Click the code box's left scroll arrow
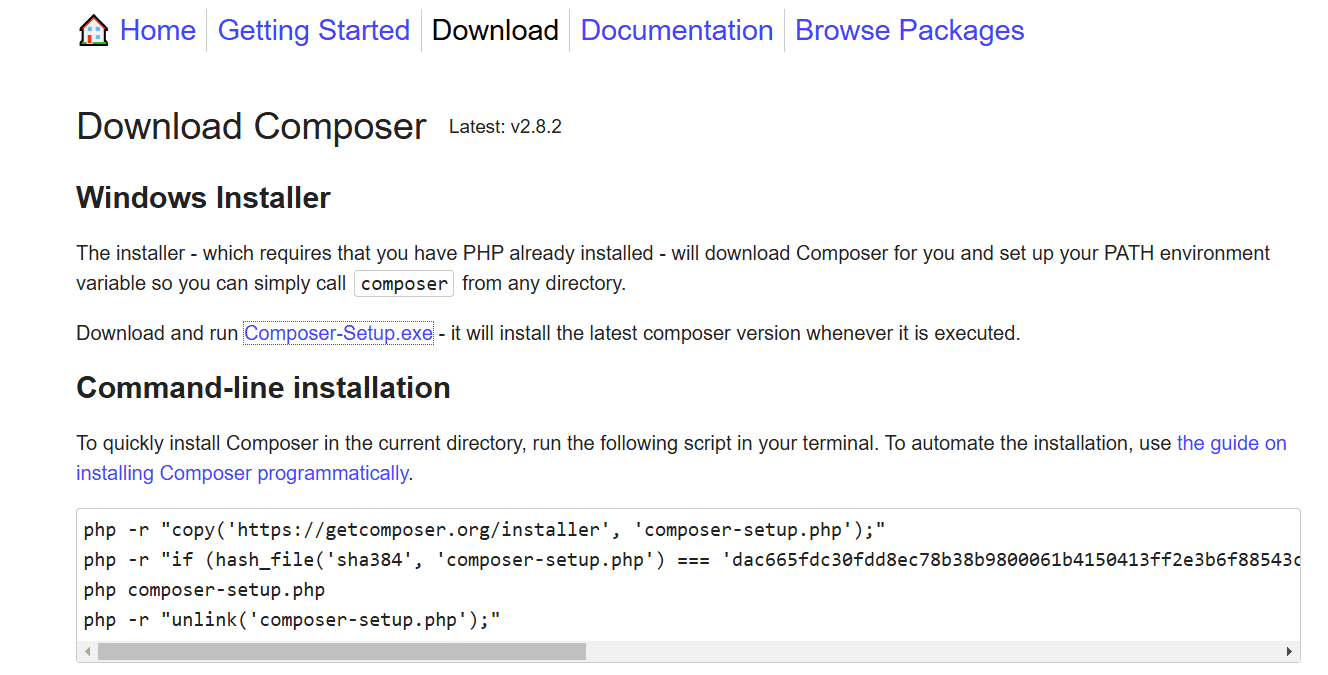Viewport: 1328px width, 675px height. click(x=87, y=652)
